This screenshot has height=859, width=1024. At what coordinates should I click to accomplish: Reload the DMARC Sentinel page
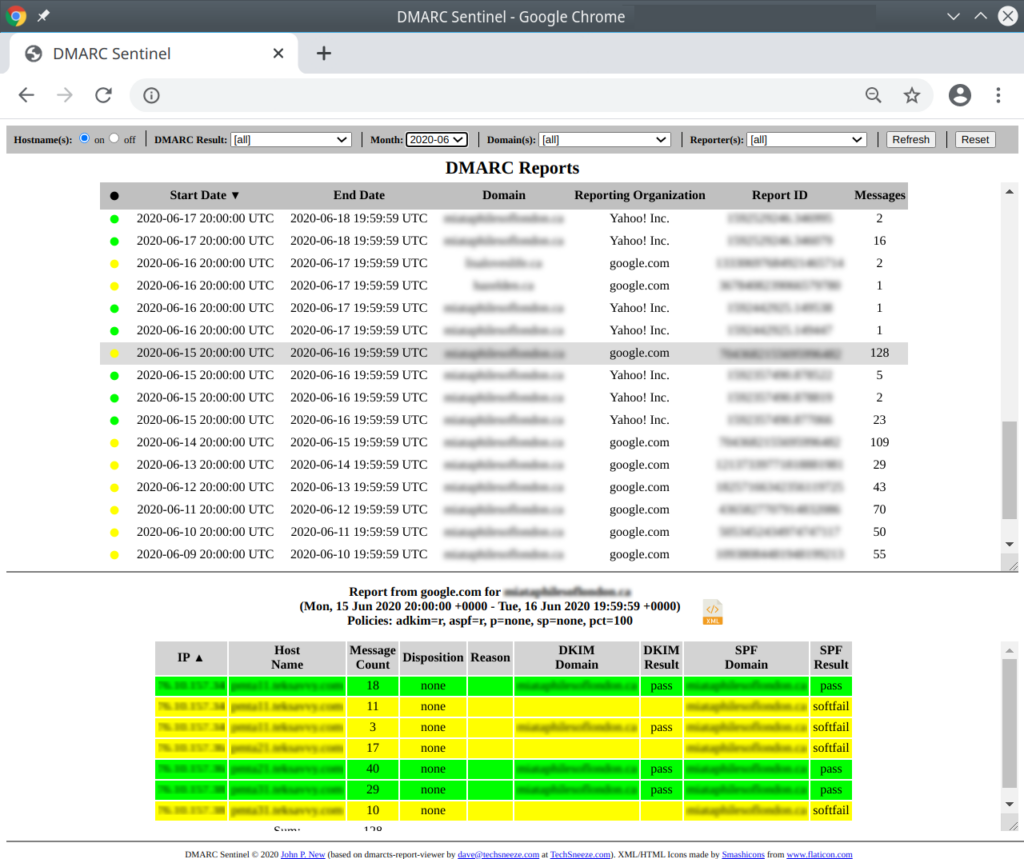103,95
